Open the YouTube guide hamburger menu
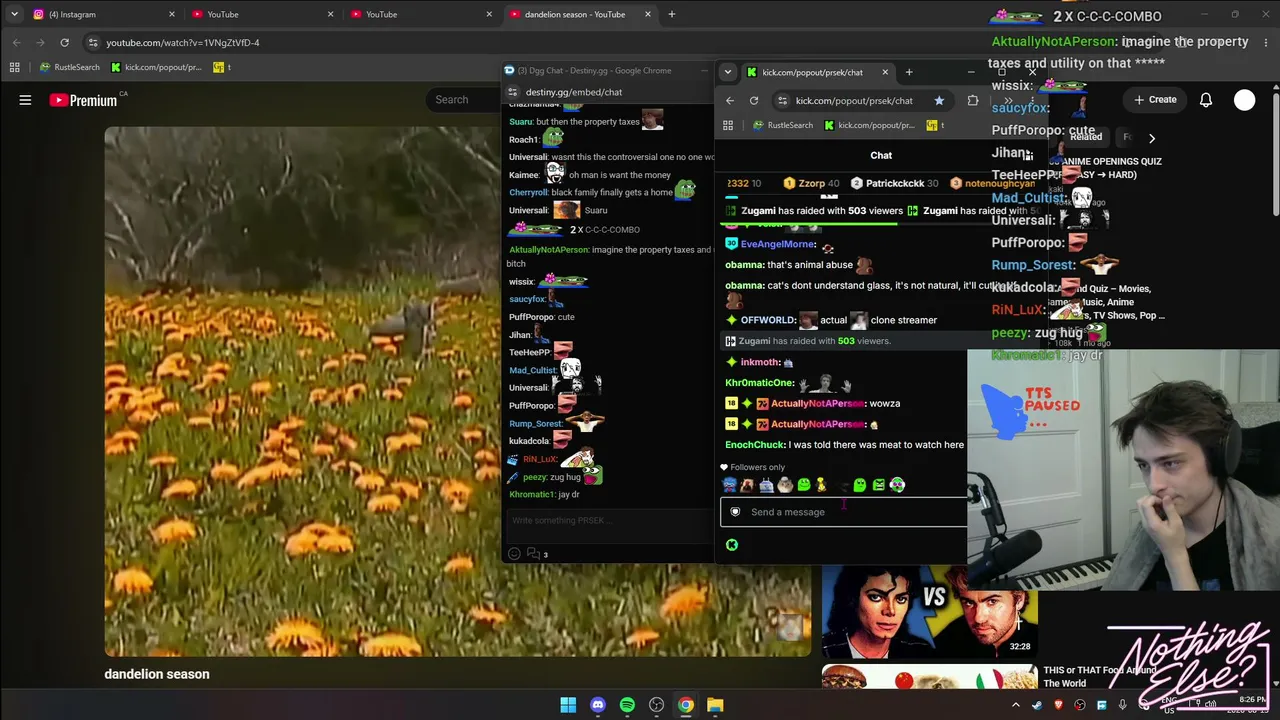Viewport: 1280px width, 720px height. pos(25,100)
